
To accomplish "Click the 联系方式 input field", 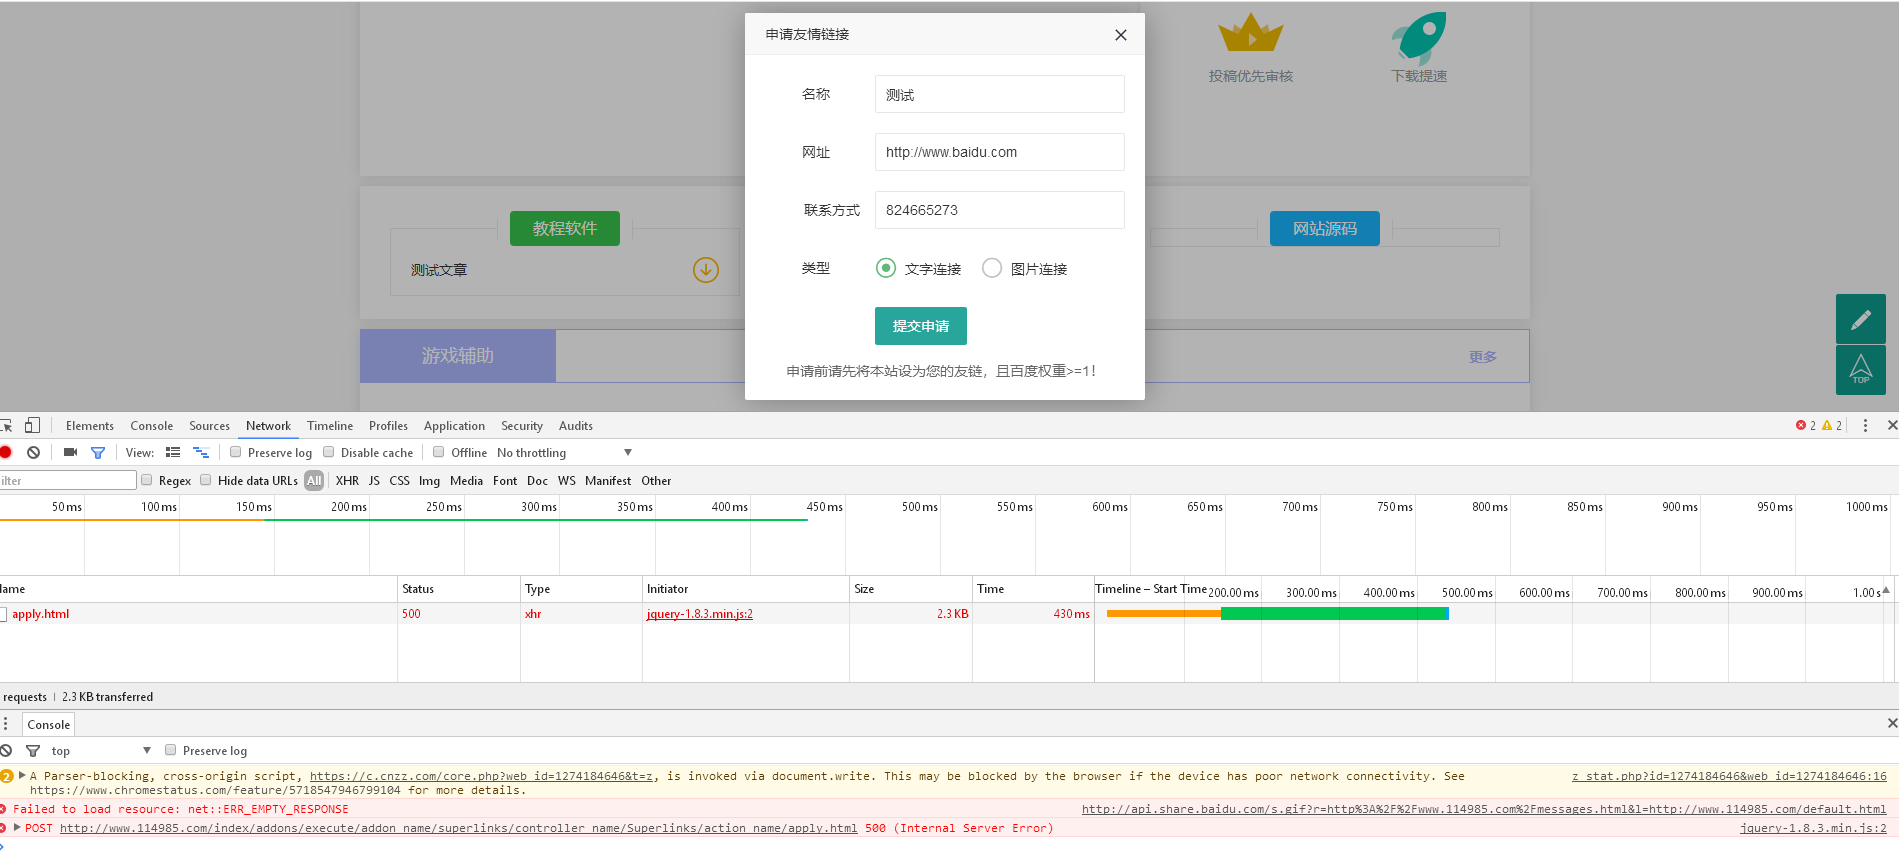I will [999, 210].
